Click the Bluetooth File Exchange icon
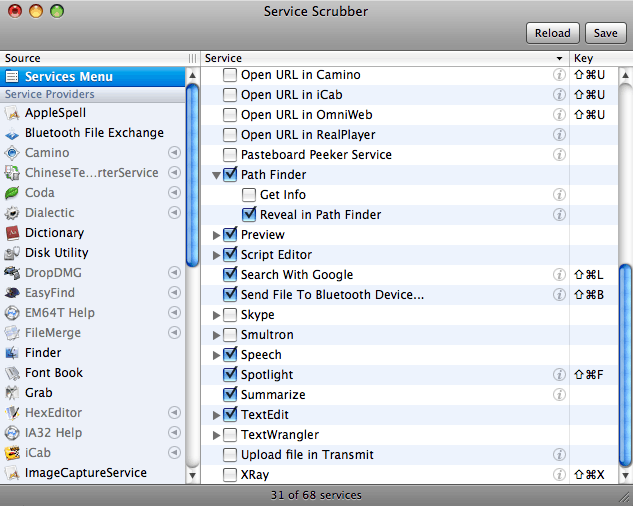 point(12,133)
